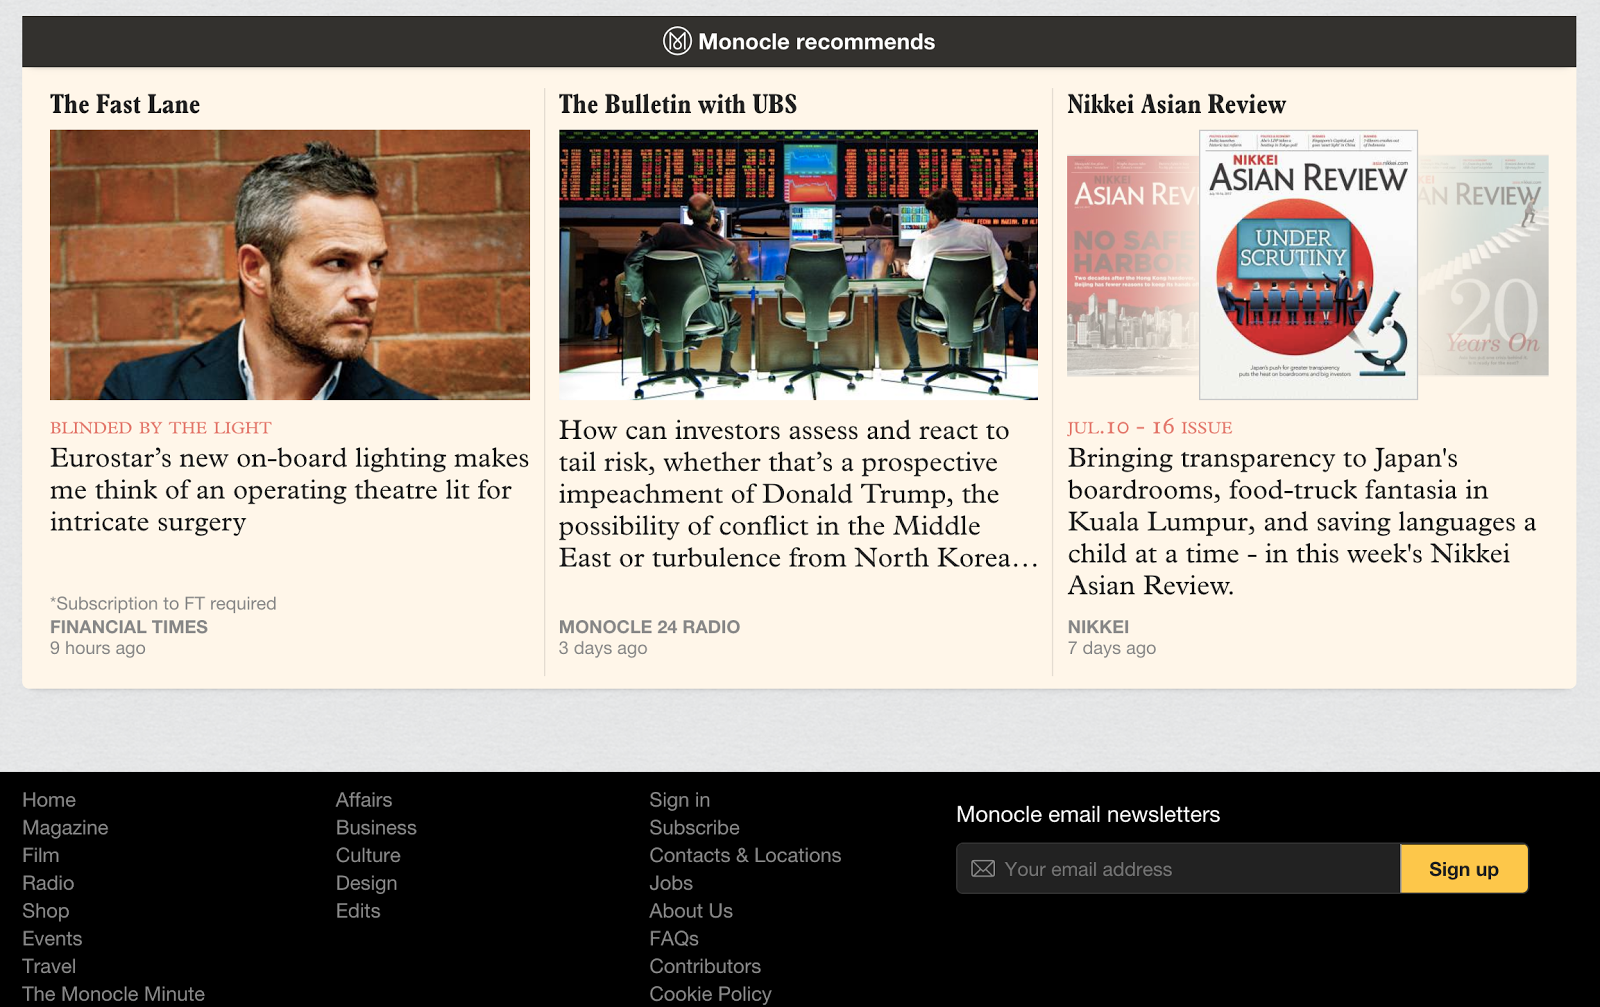Click Subscribe footer link

coord(694,828)
